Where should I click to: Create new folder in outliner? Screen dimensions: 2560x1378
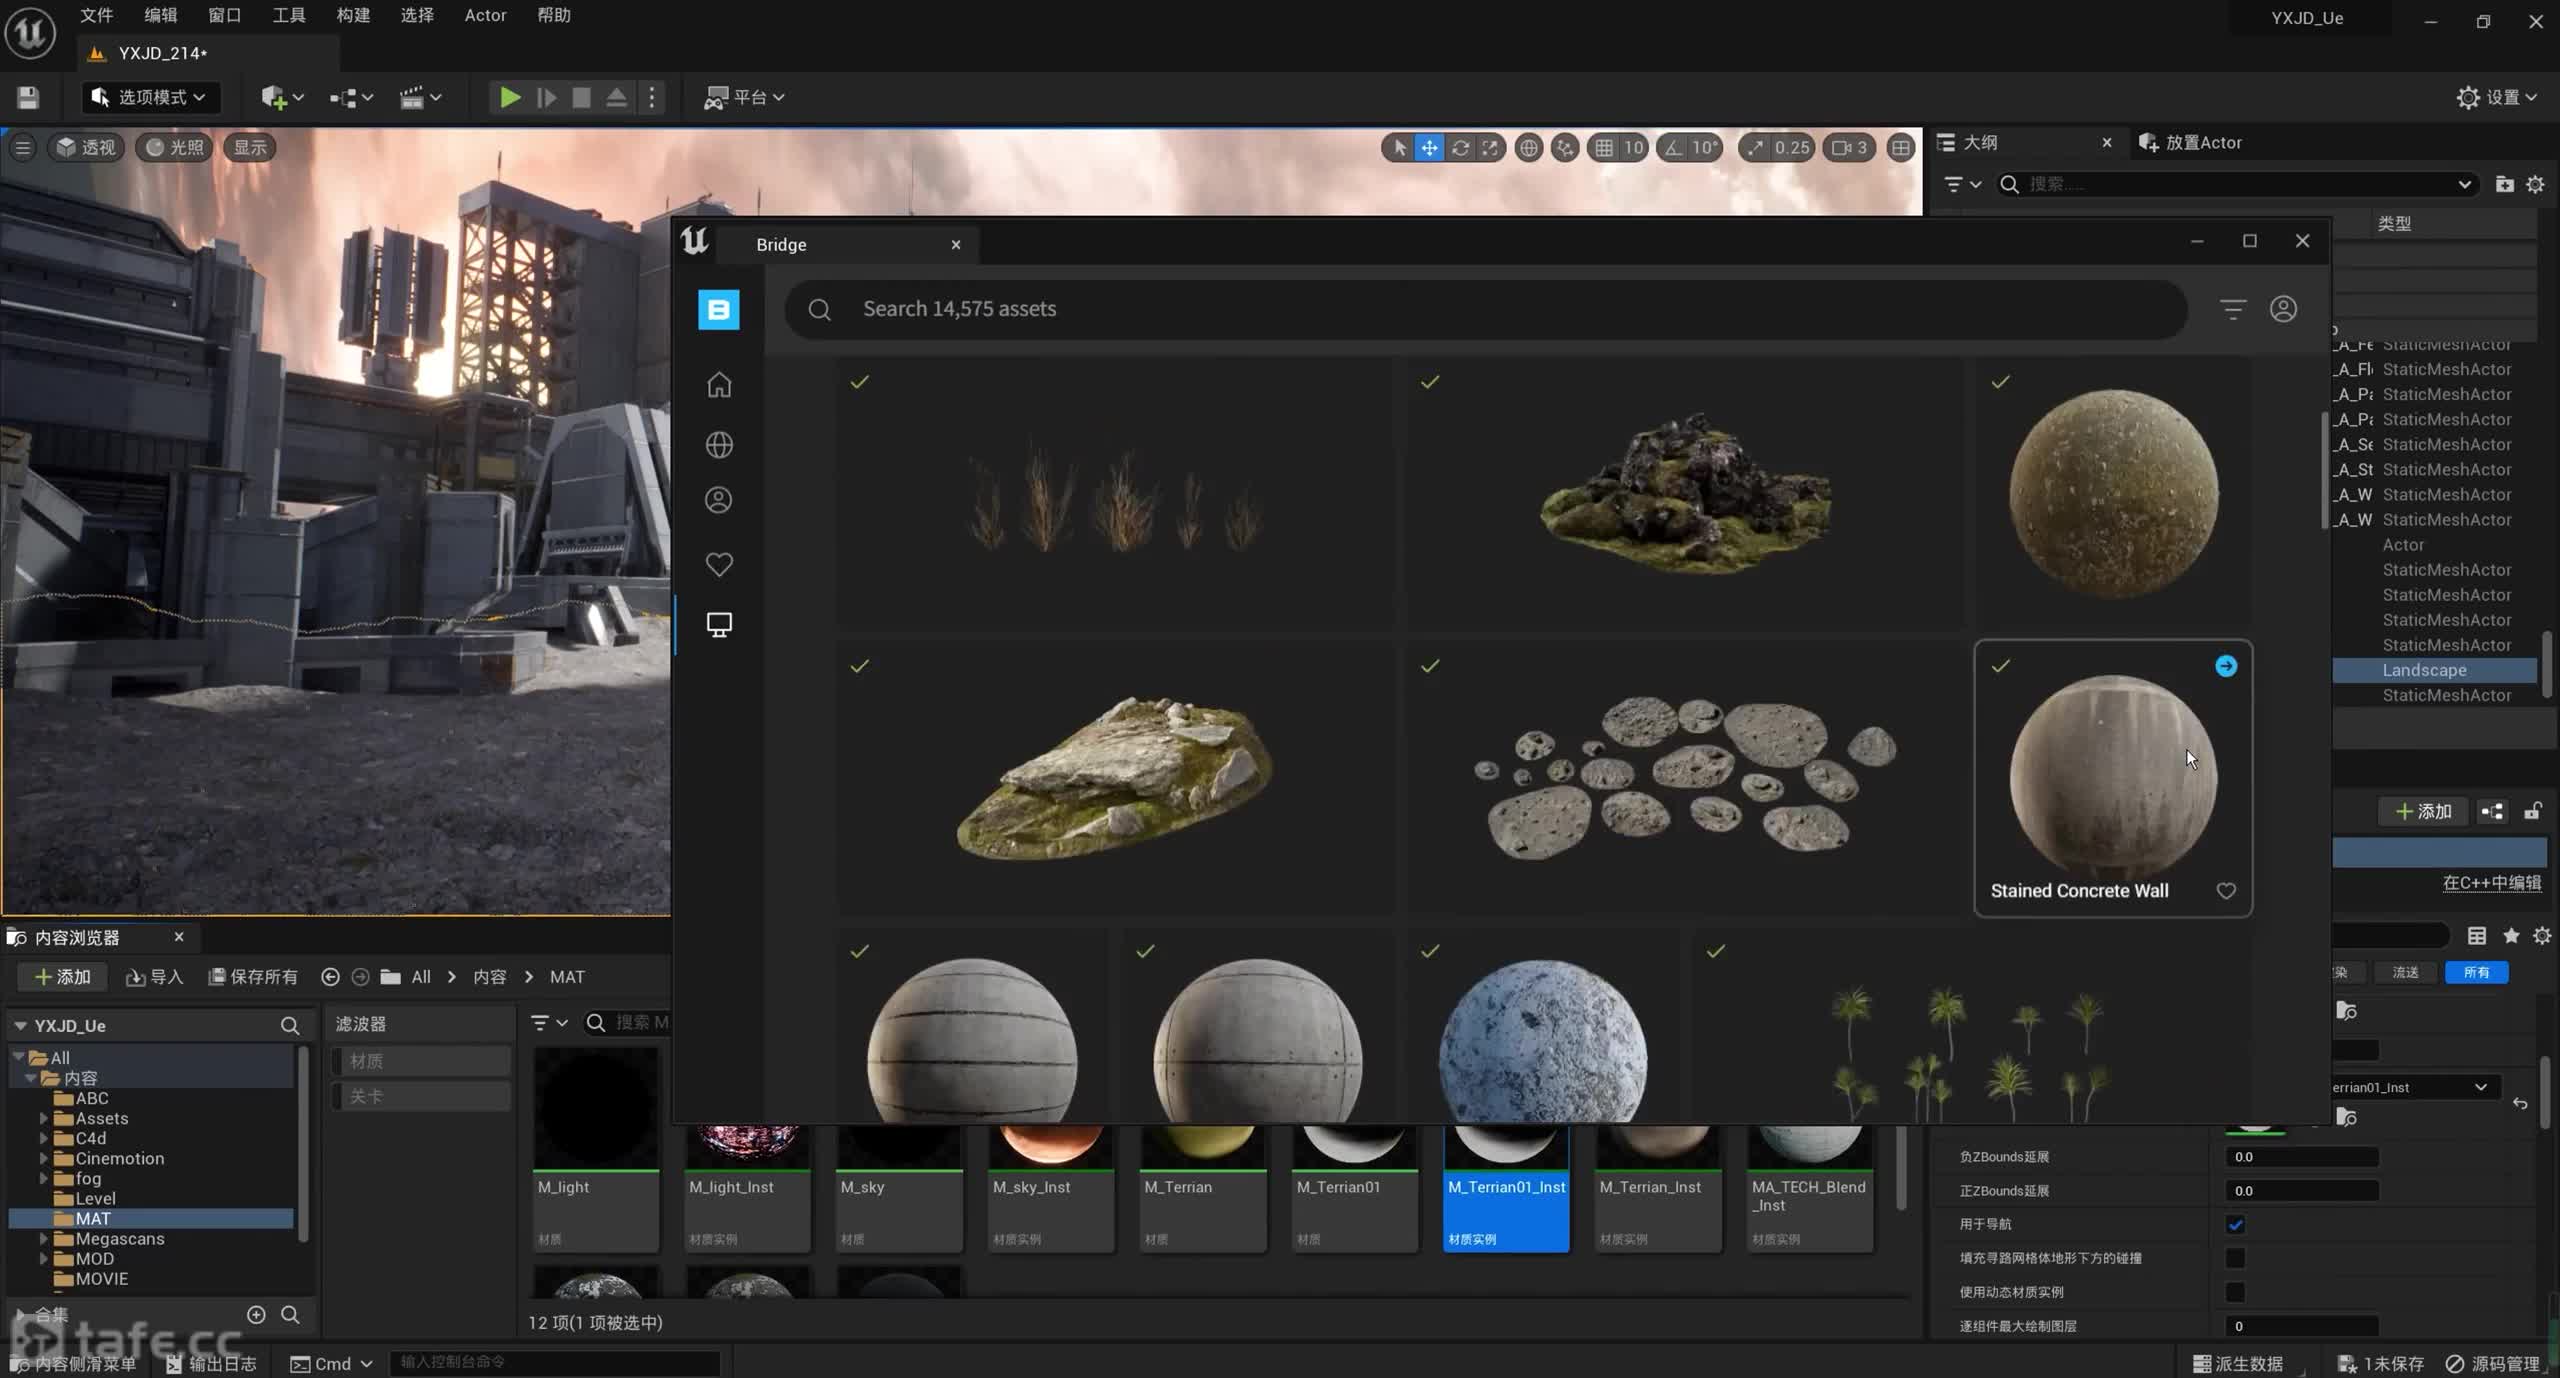coord(2504,184)
